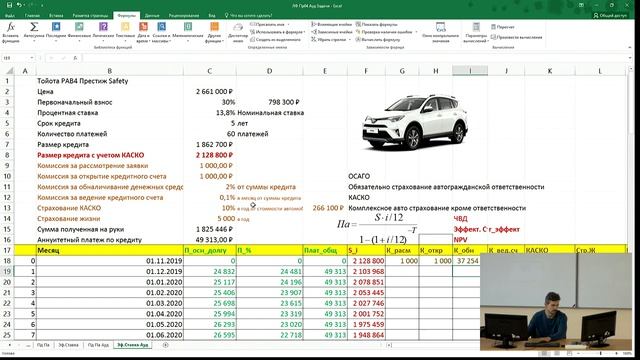Select the yellow header cell 'Плат_общ'
This screenshot has width=640, height=360.
[x=325, y=250]
